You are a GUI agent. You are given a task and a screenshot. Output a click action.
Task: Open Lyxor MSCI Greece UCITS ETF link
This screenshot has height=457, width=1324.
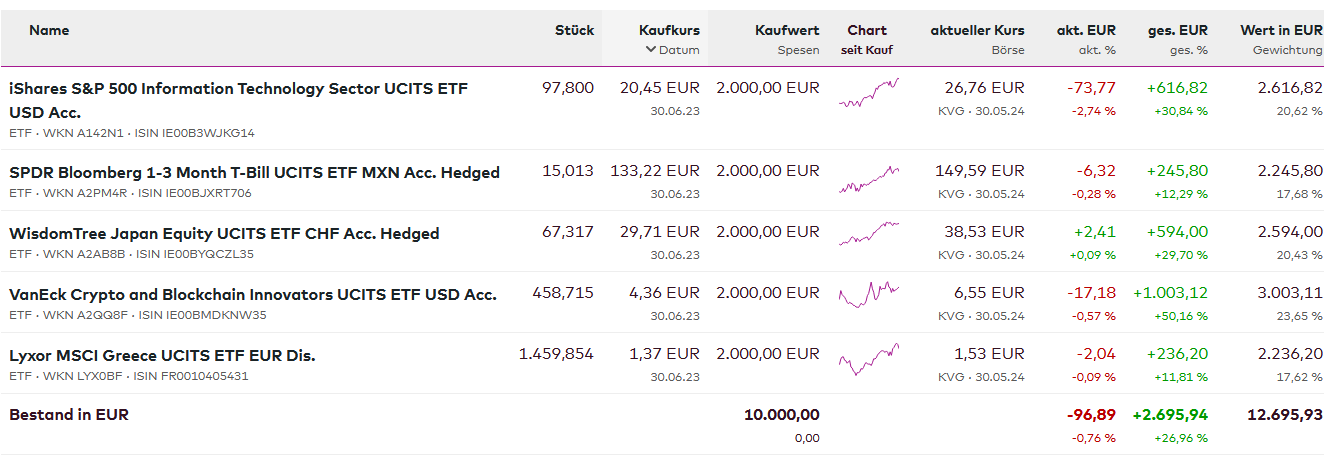(162, 355)
